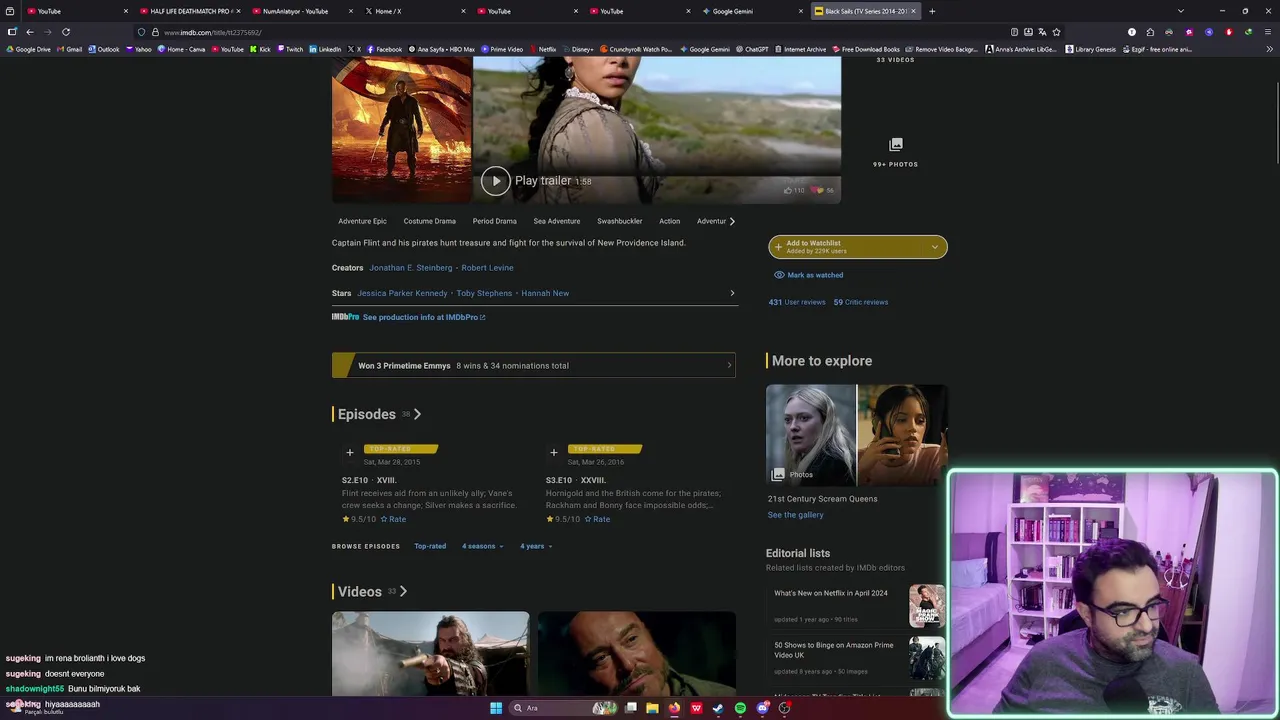This screenshot has height=720, width=1280.
Task: Switch to the HALF LIFE DEATHMATCH tab
Action: coord(190,11)
